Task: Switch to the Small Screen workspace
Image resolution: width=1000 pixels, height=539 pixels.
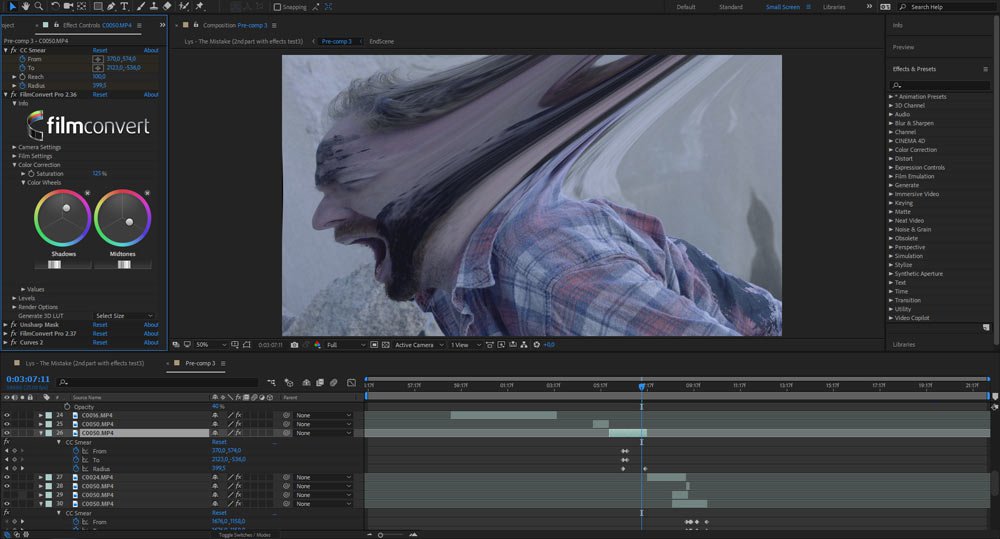Action: pos(782,7)
